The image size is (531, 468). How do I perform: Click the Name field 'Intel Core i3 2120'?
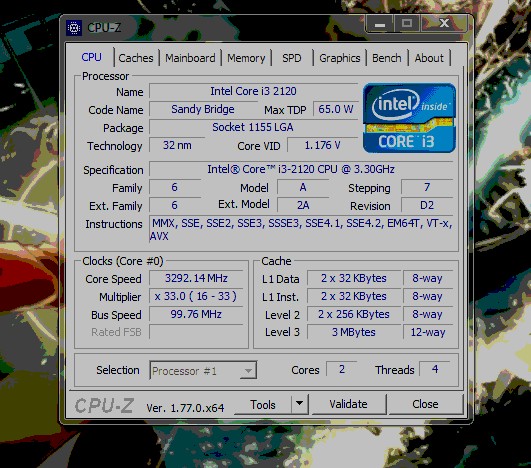[x=253, y=91]
